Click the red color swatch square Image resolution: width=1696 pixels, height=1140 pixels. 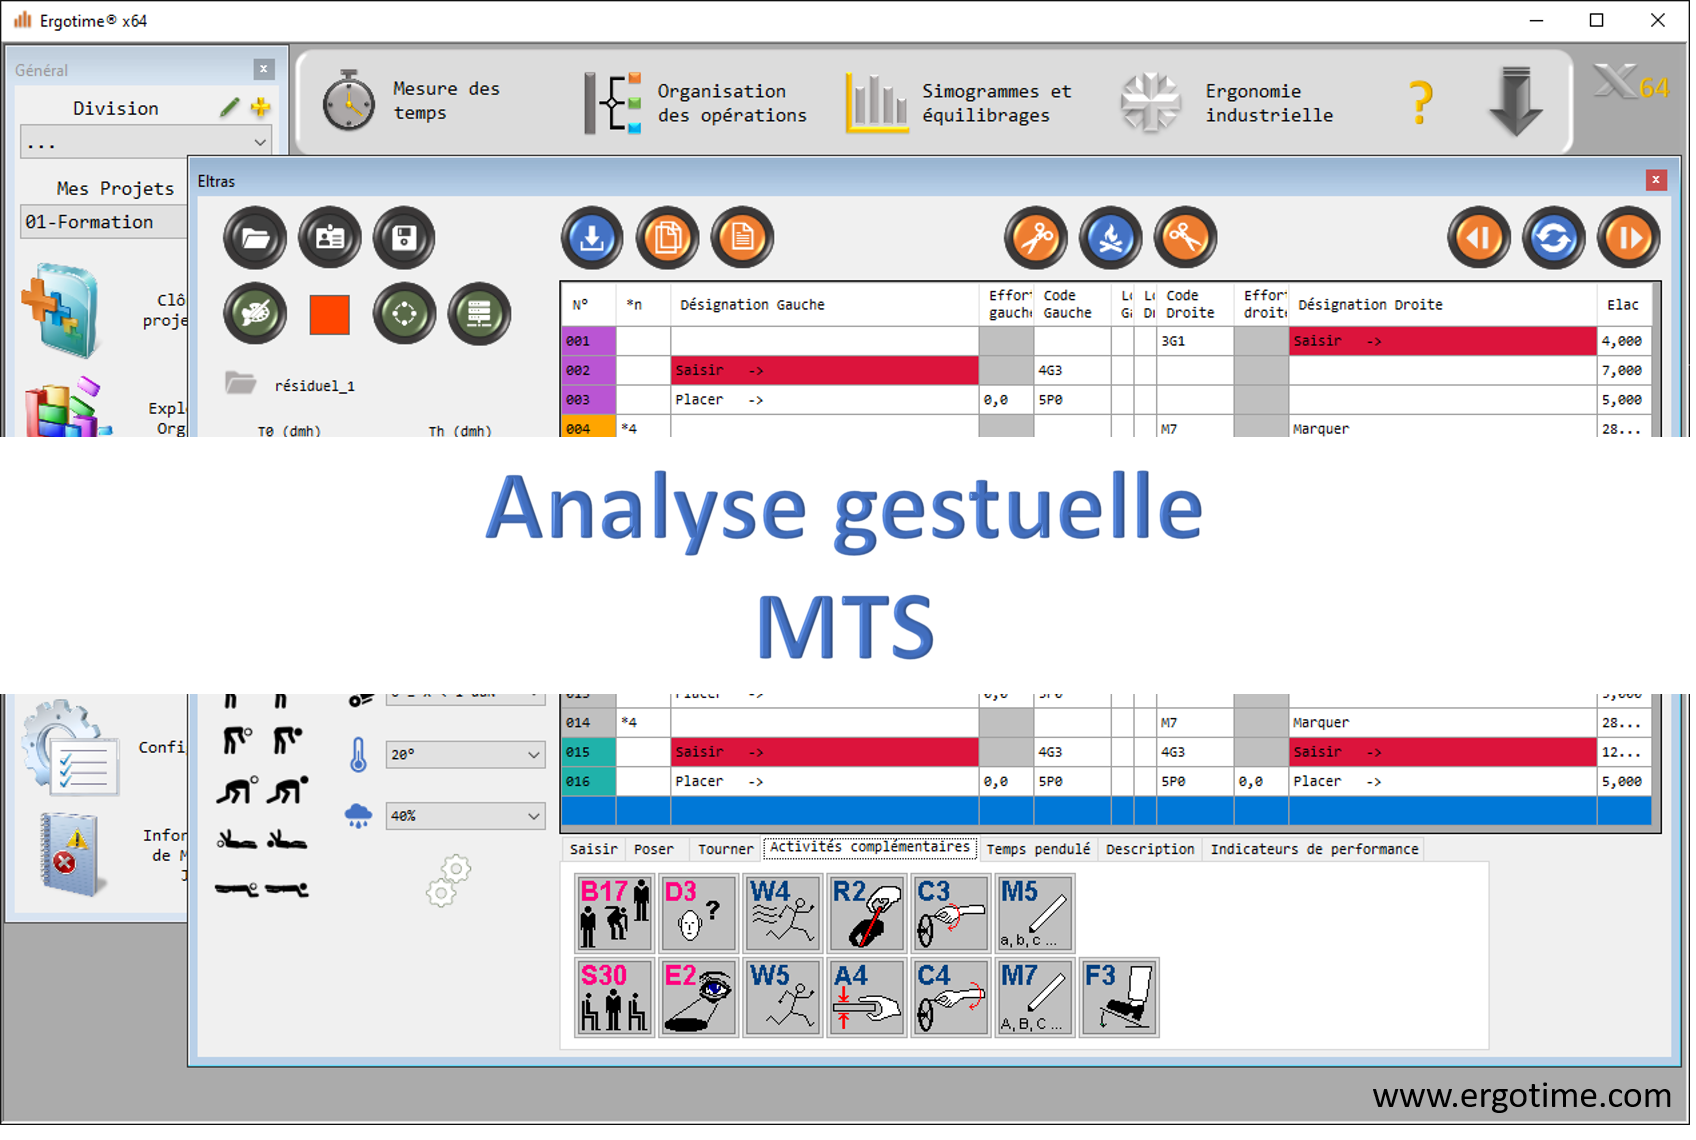(330, 314)
